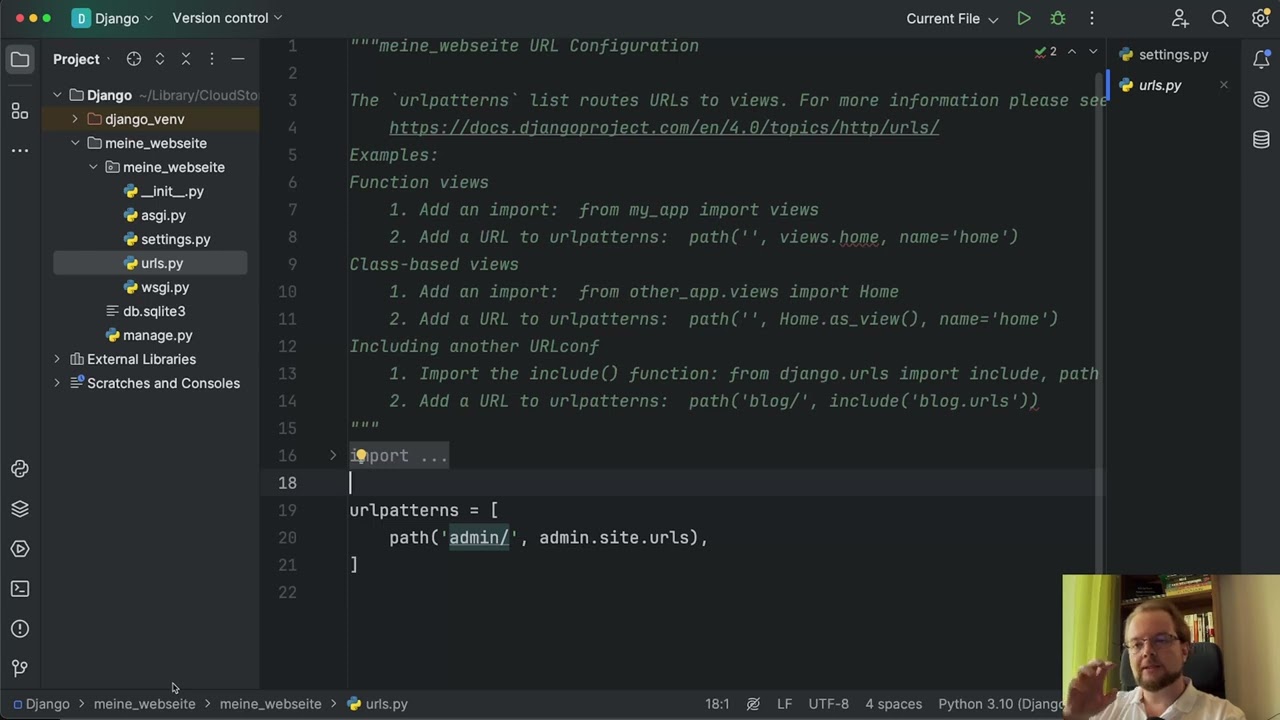Open the Database tool window icon
The width and height of the screenshot is (1280, 720).
pos(1261,140)
